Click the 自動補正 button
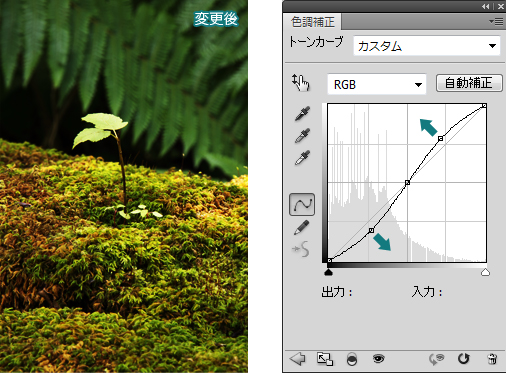Image resolution: width=508 pixels, height=373 pixels. click(469, 83)
